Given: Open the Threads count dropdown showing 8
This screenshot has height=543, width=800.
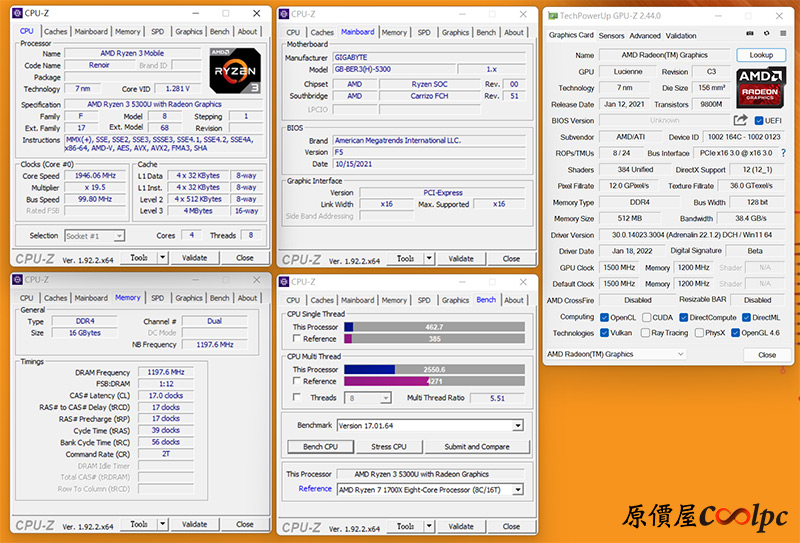Looking at the screenshot, I should [x=368, y=398].
